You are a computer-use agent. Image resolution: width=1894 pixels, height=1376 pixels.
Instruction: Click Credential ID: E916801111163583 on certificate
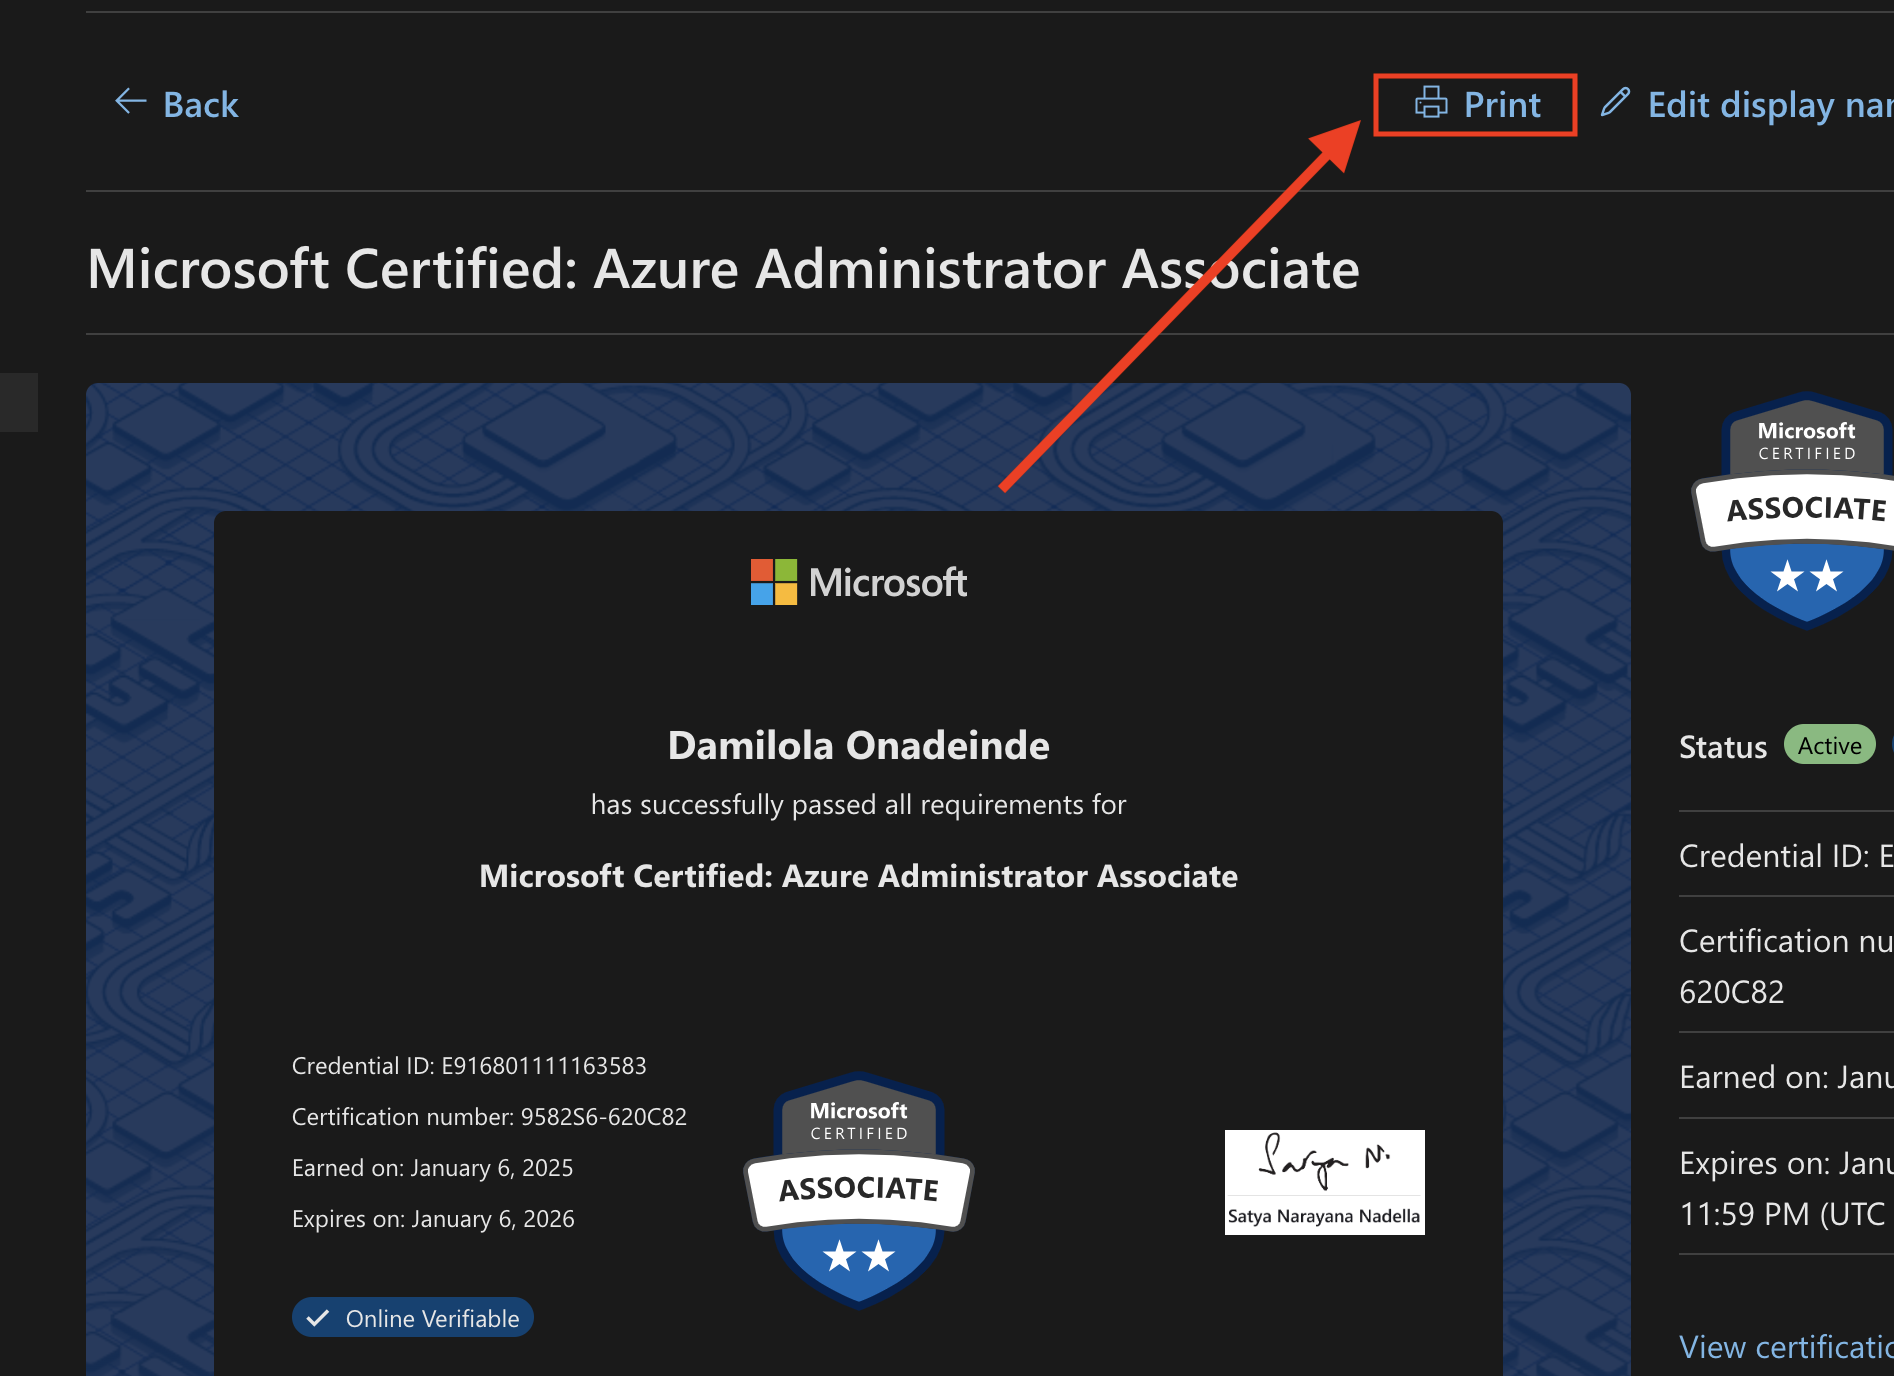[x=469, y=1066]
